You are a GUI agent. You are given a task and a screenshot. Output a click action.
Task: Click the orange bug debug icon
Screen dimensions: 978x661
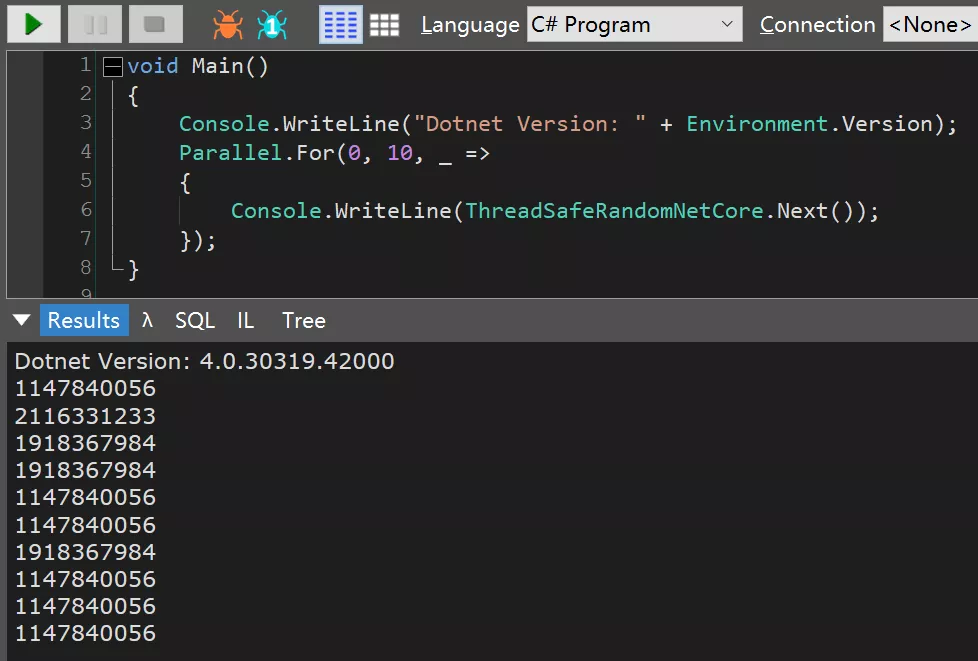click(x=228, y=25)
